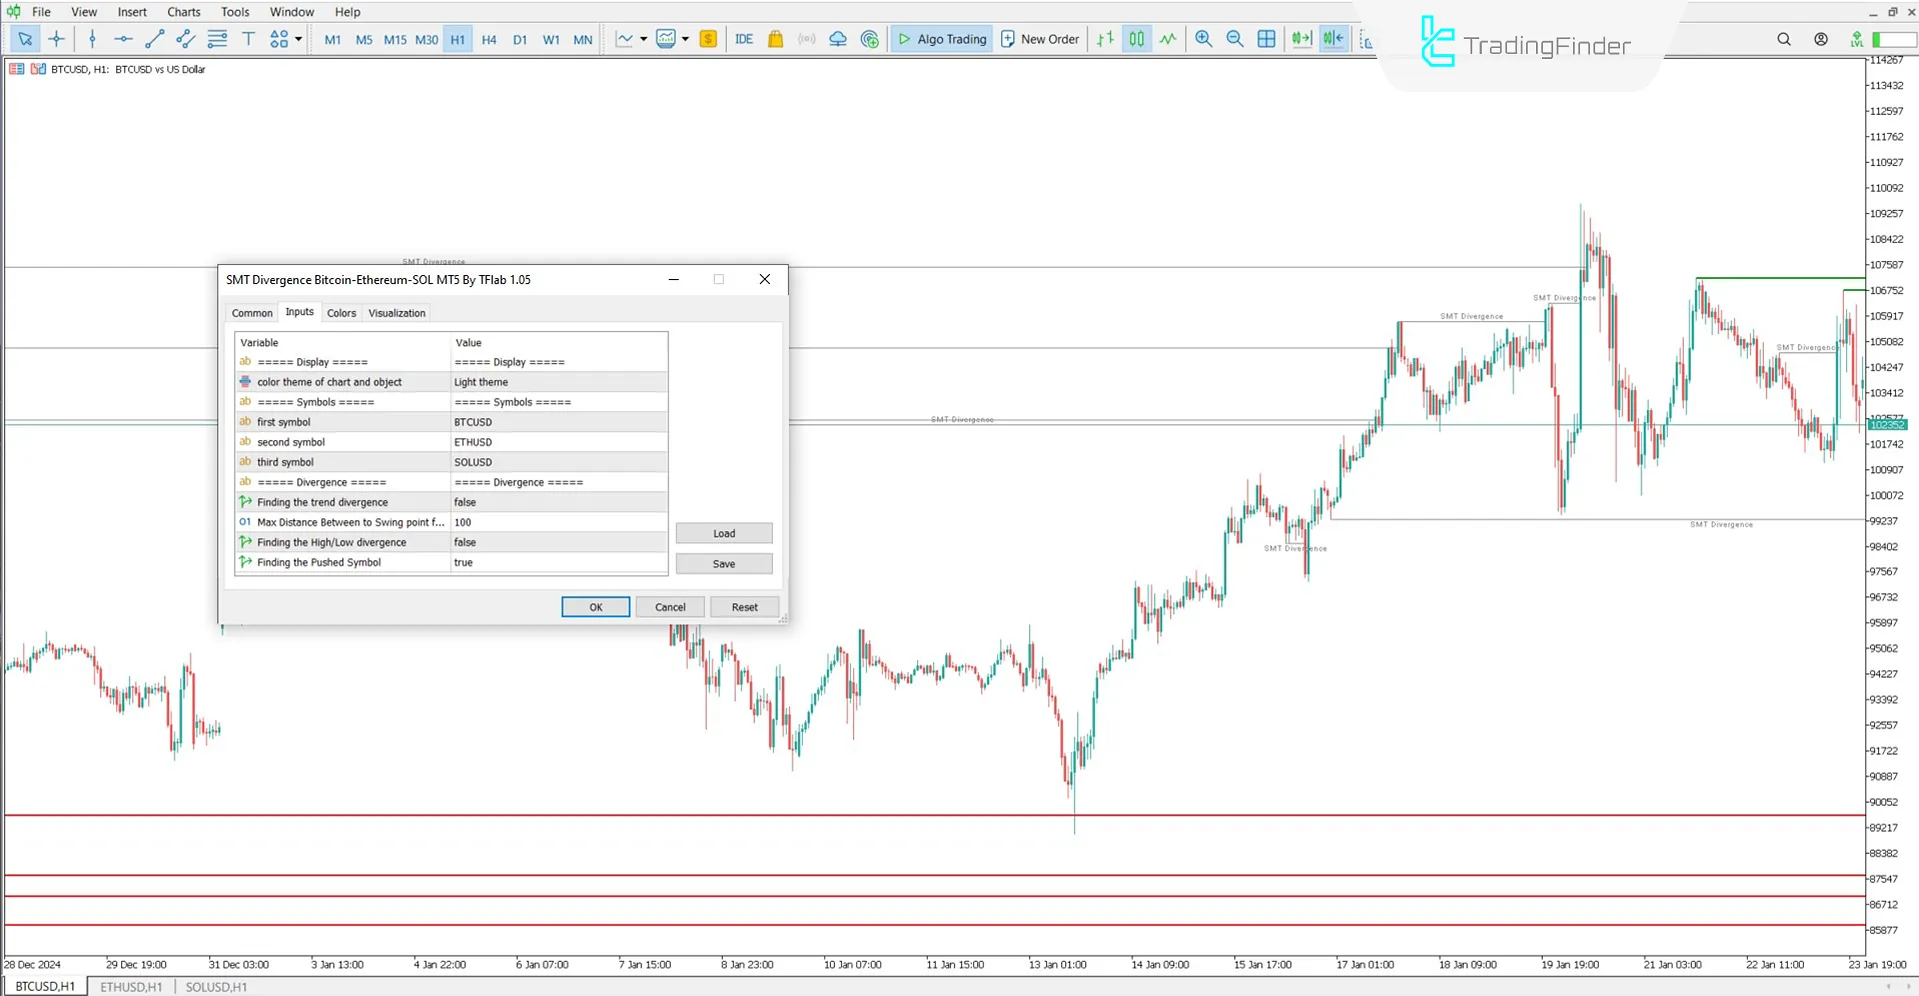Viewport: 1919px width, 996px height.
Task: Open the Charts menu
Action: coord(184,12)
